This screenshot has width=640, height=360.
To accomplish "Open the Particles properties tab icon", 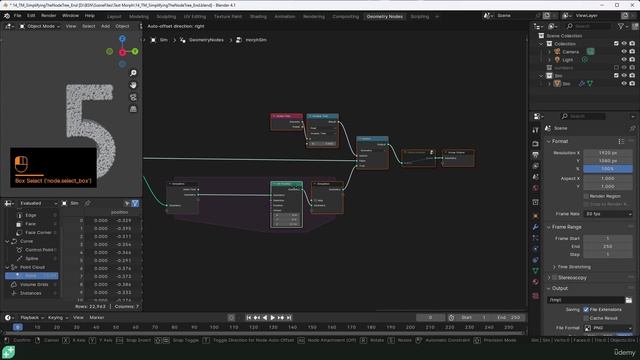I will click(x=536, y=238).
